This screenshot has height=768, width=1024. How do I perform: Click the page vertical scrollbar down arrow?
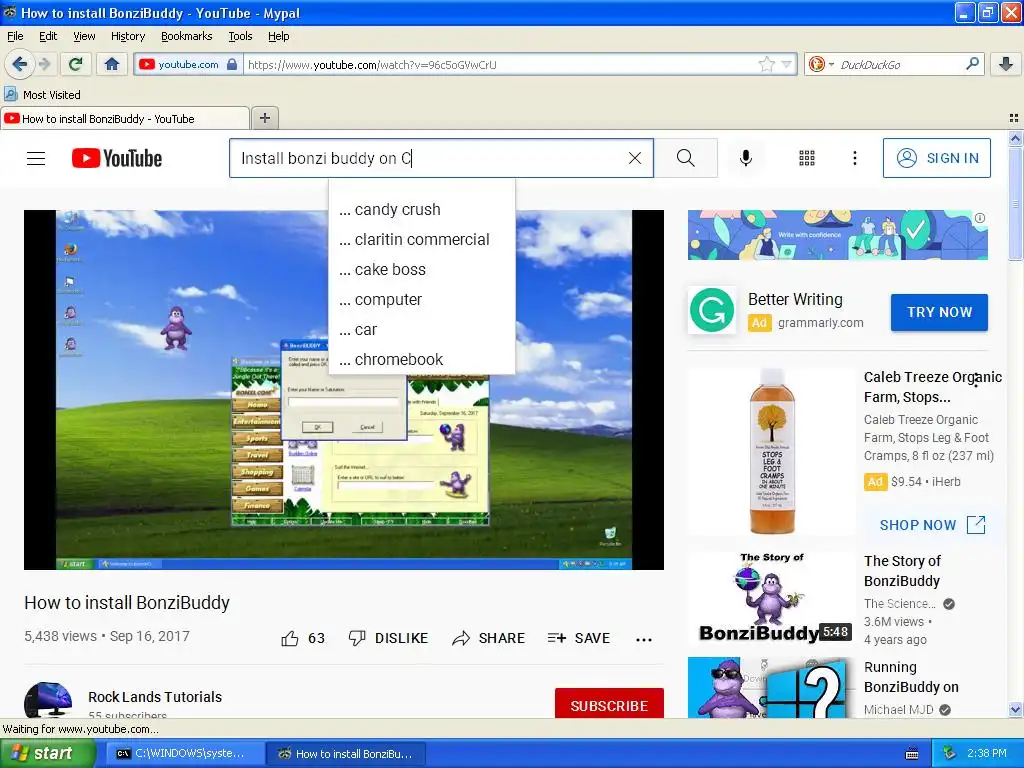1015,710
